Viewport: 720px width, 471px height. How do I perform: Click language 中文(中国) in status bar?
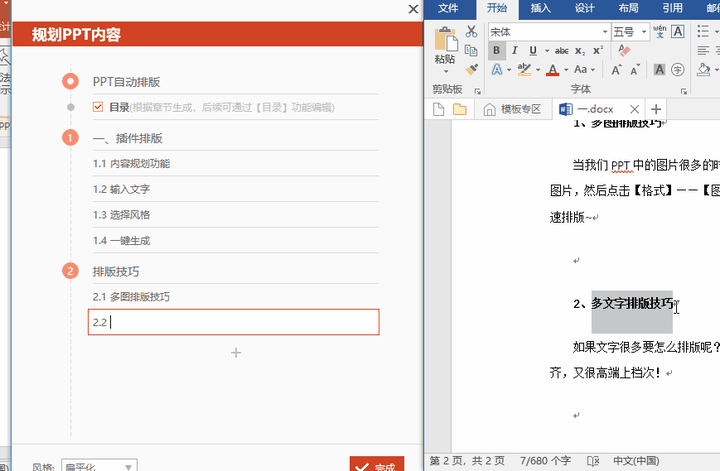coord(636,460)
